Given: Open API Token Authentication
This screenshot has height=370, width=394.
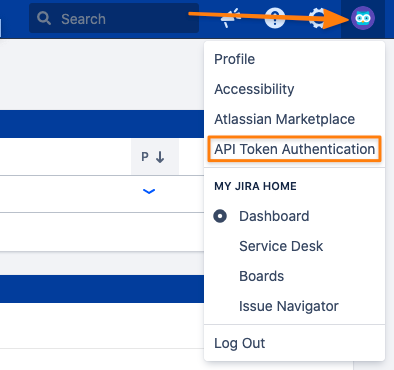Looking at the screenshot, I should pyautogui.click(x=294, y=149).
